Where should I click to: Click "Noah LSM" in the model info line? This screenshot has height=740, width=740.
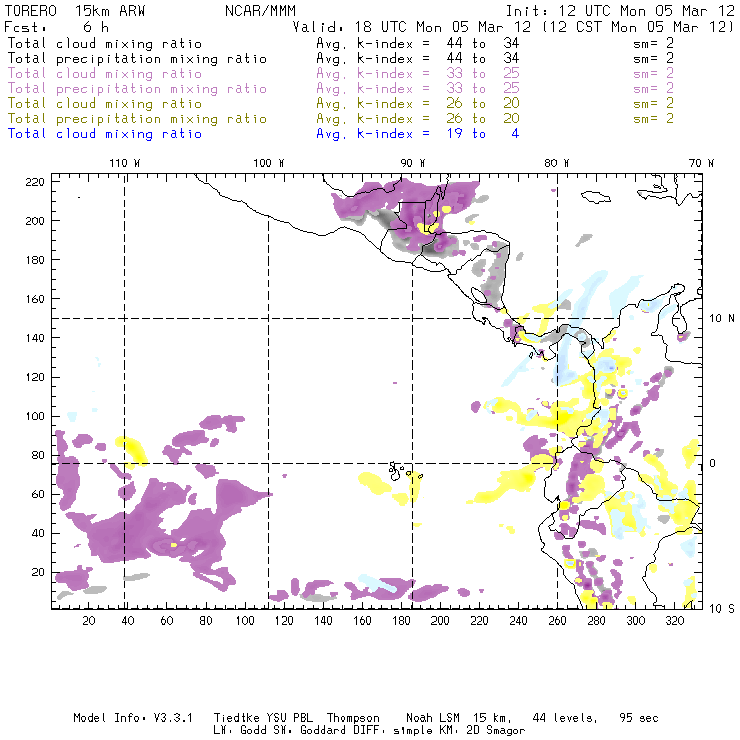(x=433, y=718)
